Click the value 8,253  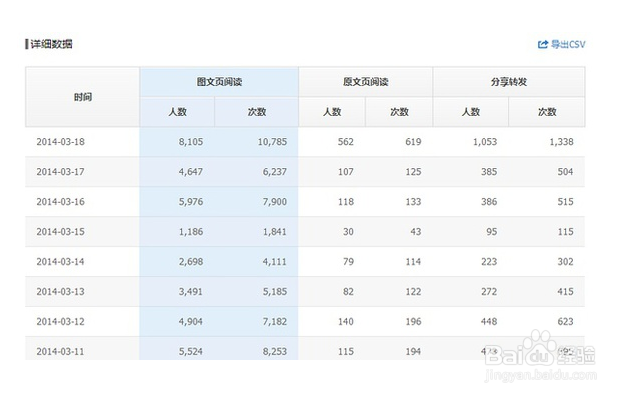click(x=275, y=351)
